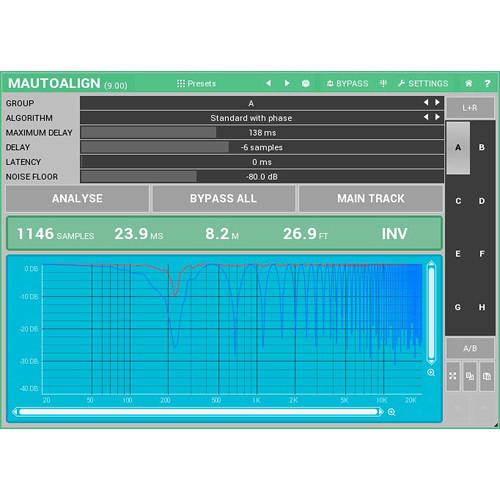Load the next preset arrow in title bar

(x=287, y=83)
